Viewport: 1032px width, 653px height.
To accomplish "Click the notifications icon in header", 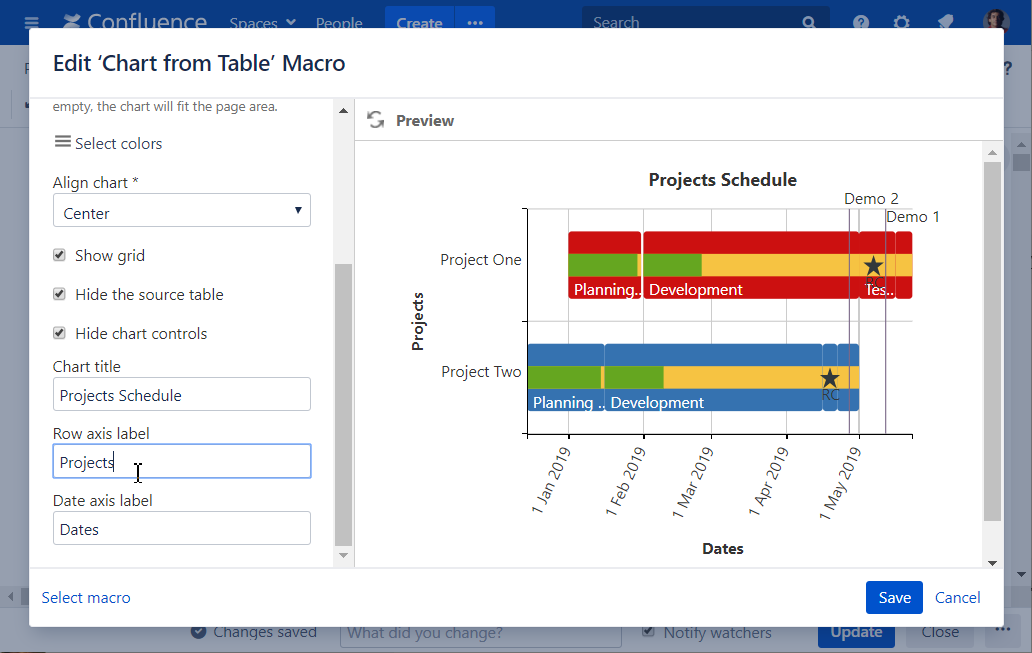I will [944, 22].
